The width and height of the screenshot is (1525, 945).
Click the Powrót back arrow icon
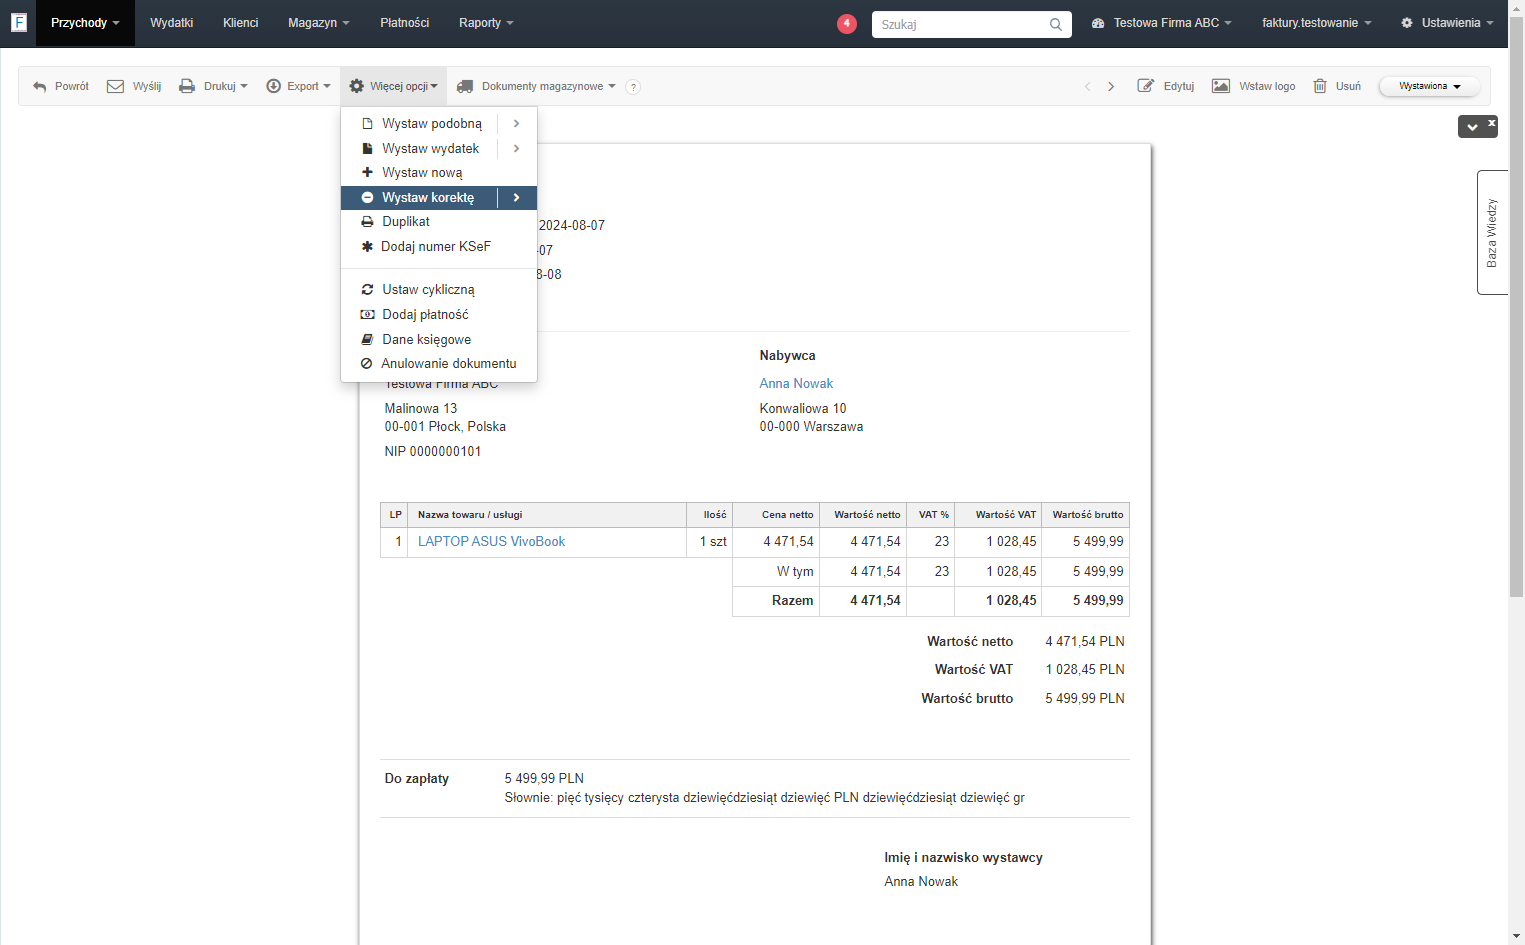[40, 86]
